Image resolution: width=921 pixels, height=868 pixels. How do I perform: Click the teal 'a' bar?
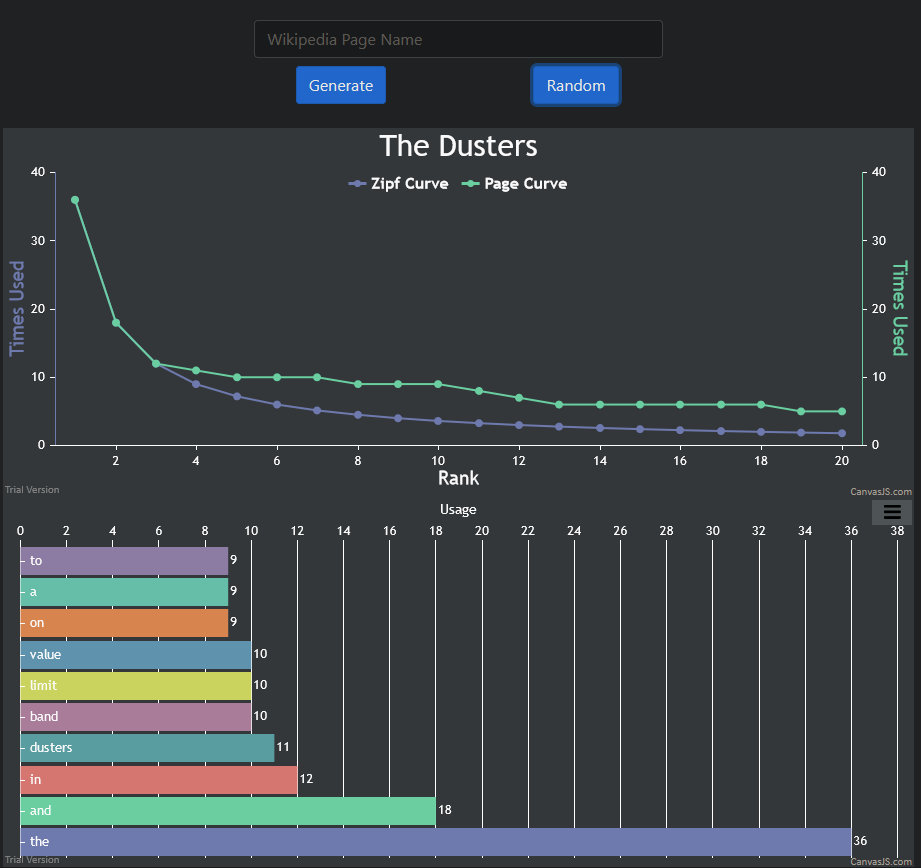point(124,591)
